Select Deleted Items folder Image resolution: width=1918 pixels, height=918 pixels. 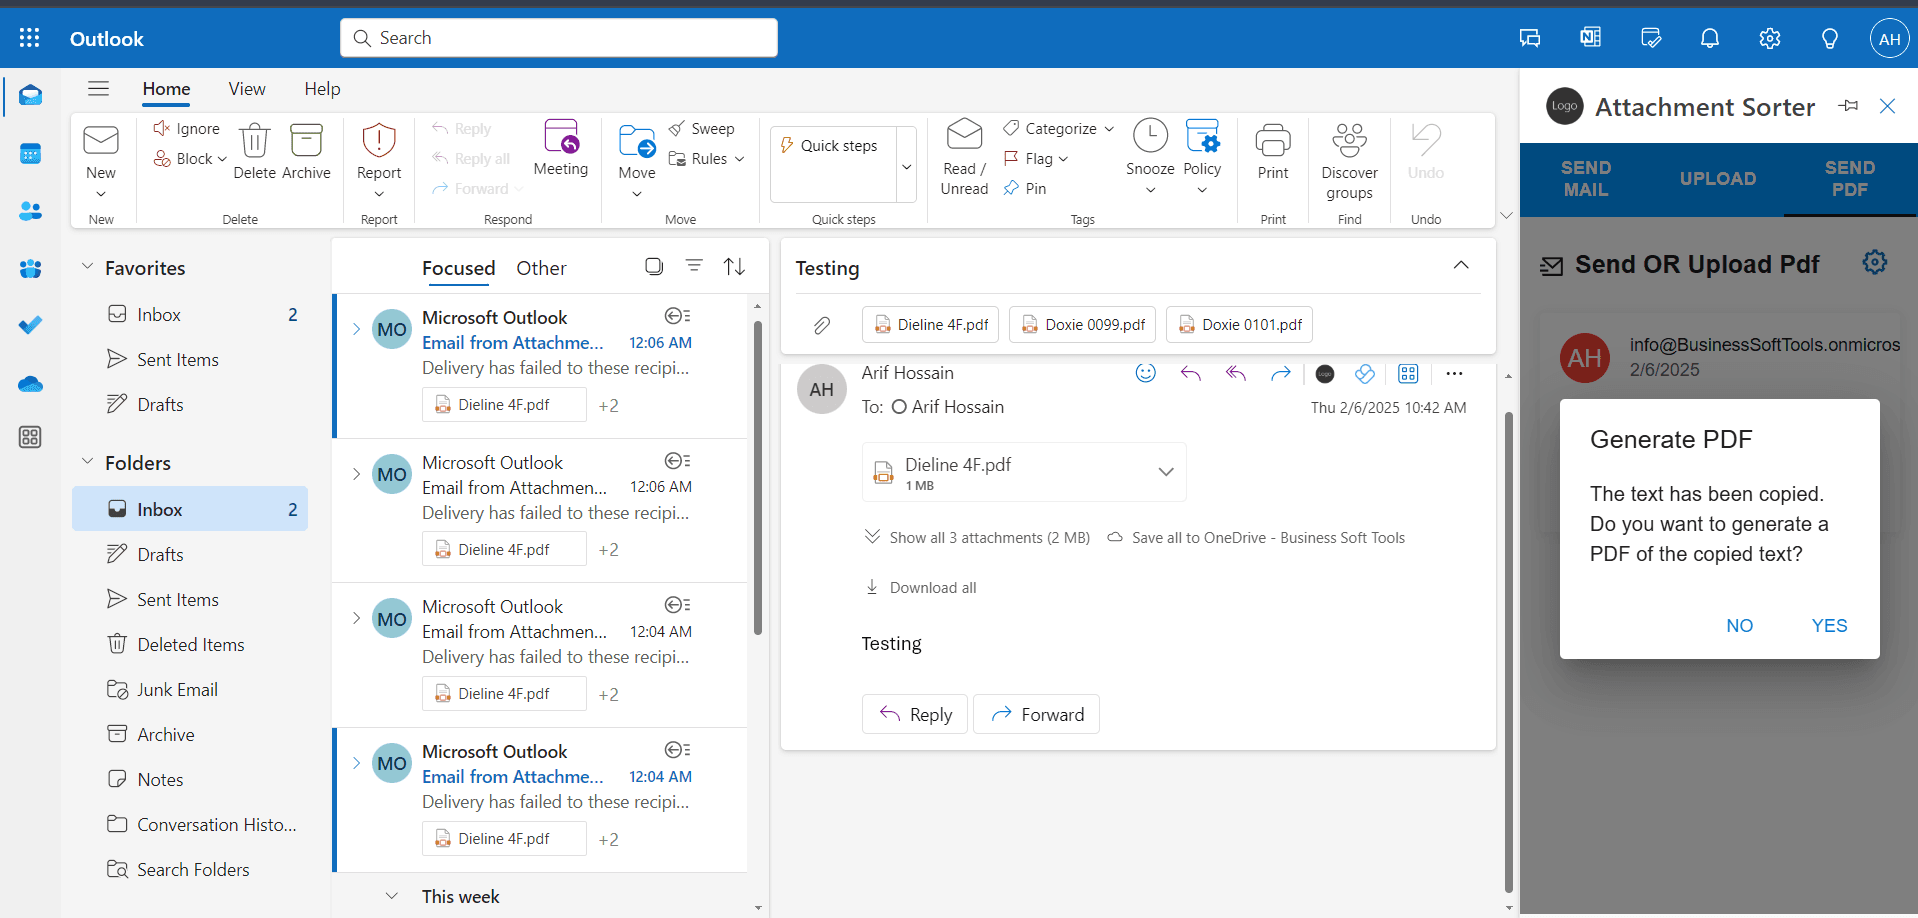(190, 644)
